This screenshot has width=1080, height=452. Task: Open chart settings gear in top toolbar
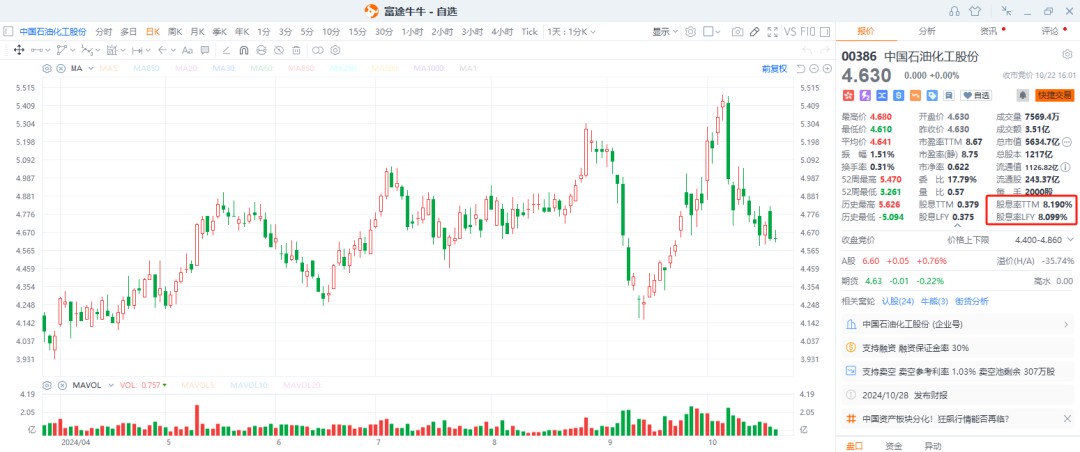(690, 32)
